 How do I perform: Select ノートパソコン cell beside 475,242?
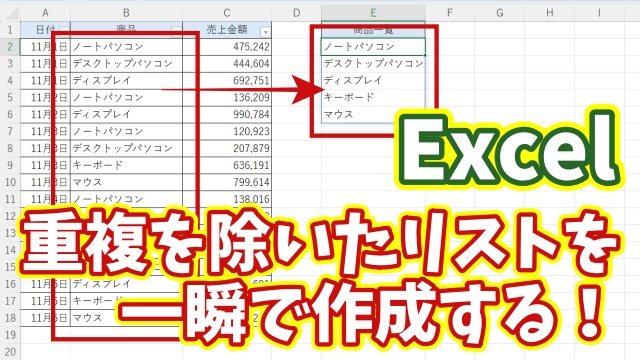tap(126, 47)
